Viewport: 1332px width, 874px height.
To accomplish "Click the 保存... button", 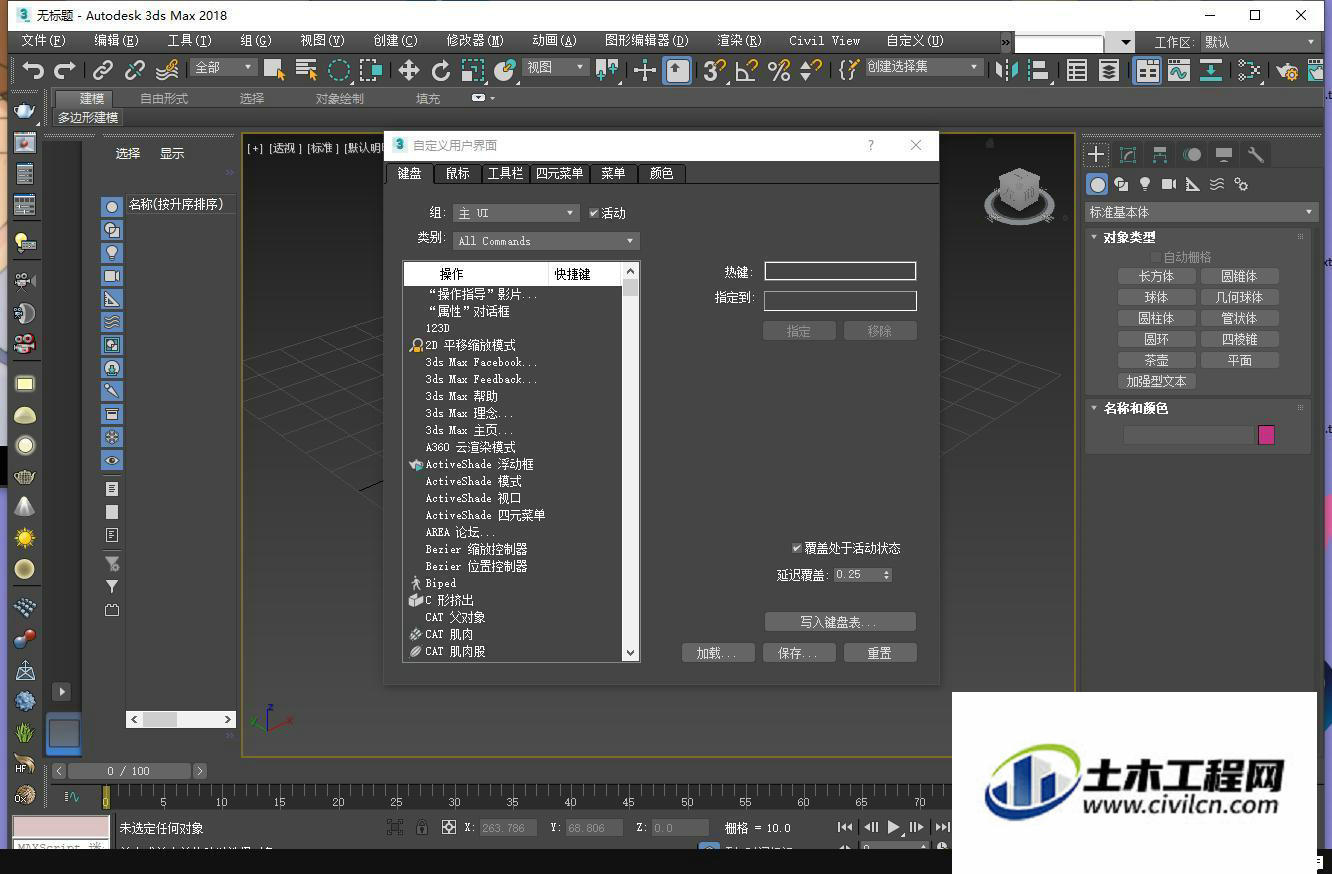I will click(798, 653).
